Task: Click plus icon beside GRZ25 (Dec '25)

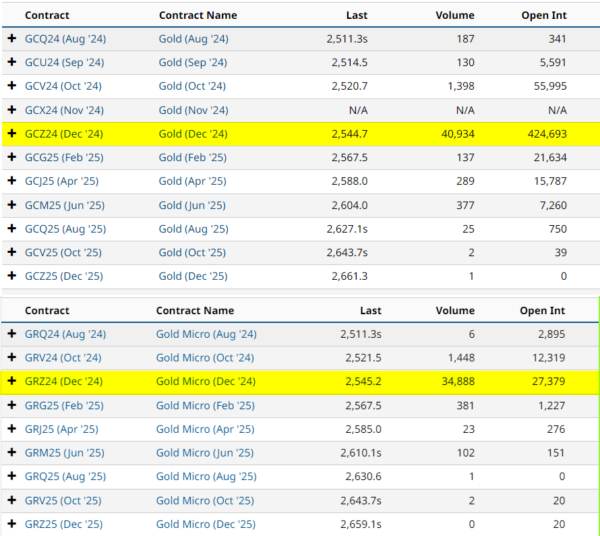Action: pyautogui.click(x=12, y=524)
